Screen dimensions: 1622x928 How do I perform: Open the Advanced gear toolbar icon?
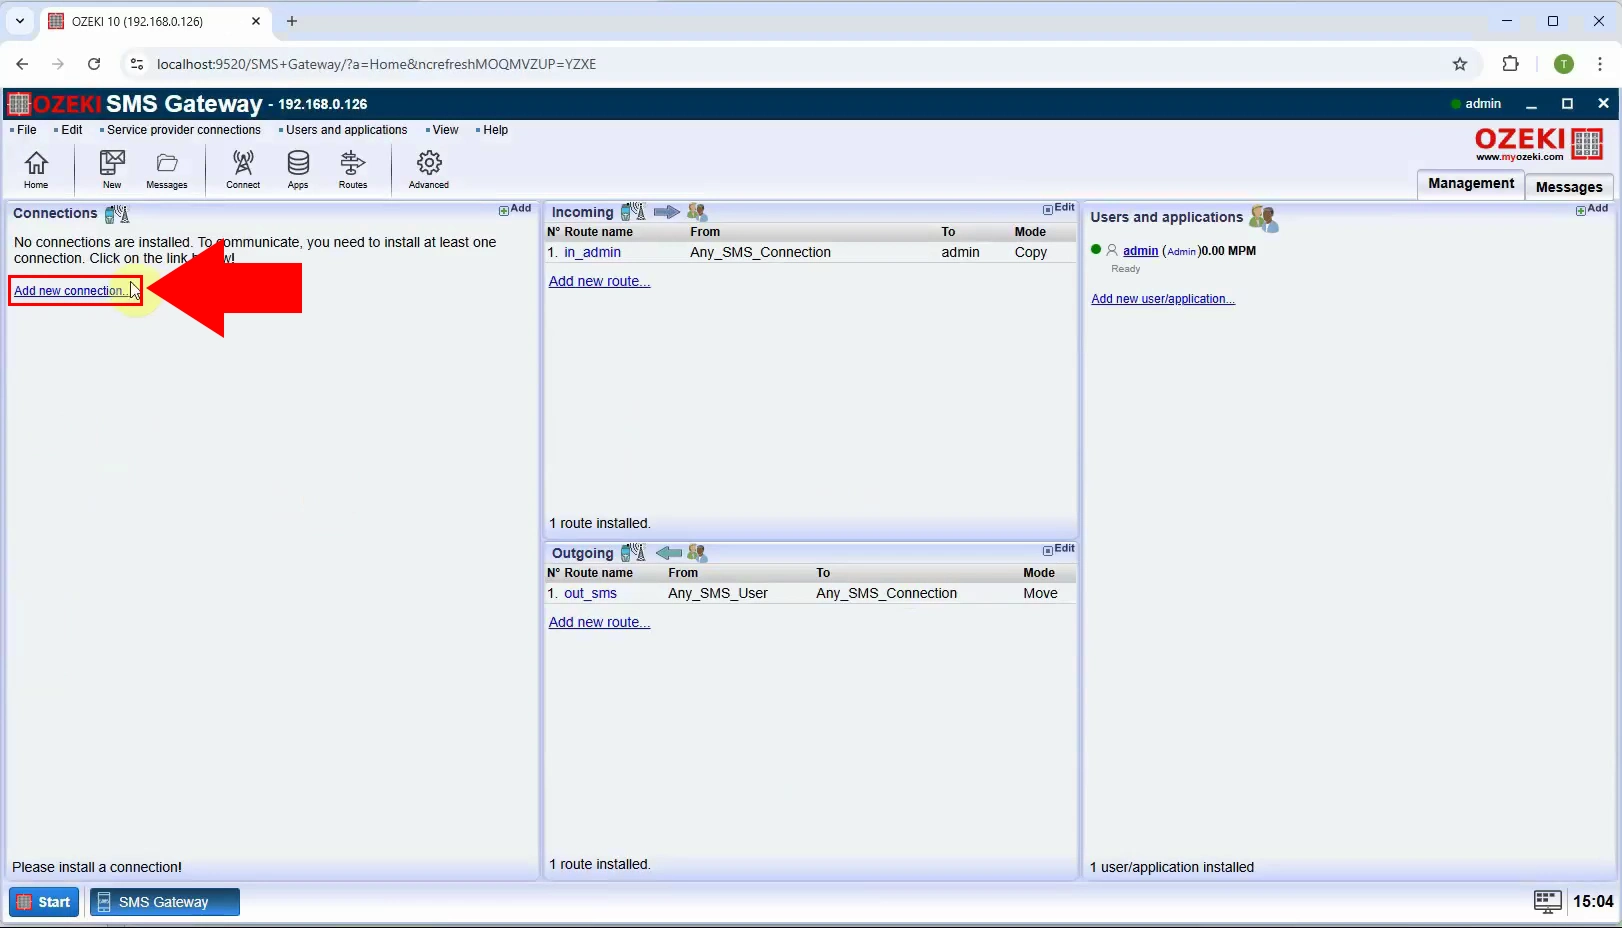coord(429,168)
